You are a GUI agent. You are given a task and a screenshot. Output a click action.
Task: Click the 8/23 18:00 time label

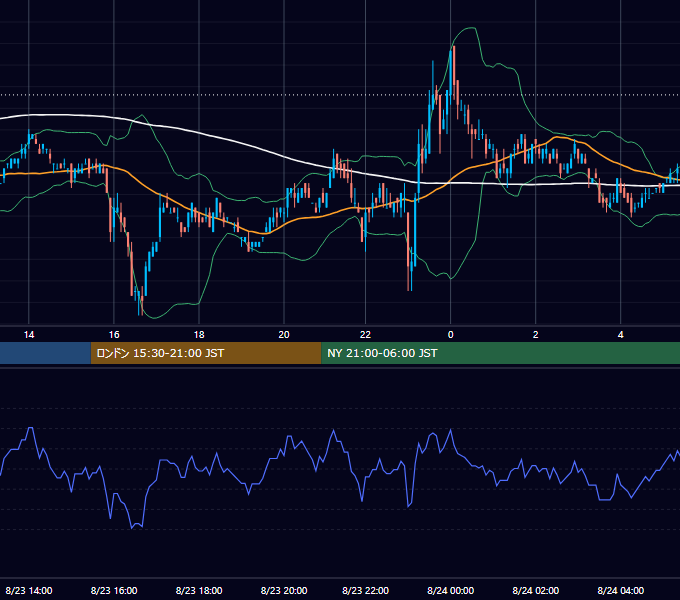pyautogui.click(x=199, y=590)
